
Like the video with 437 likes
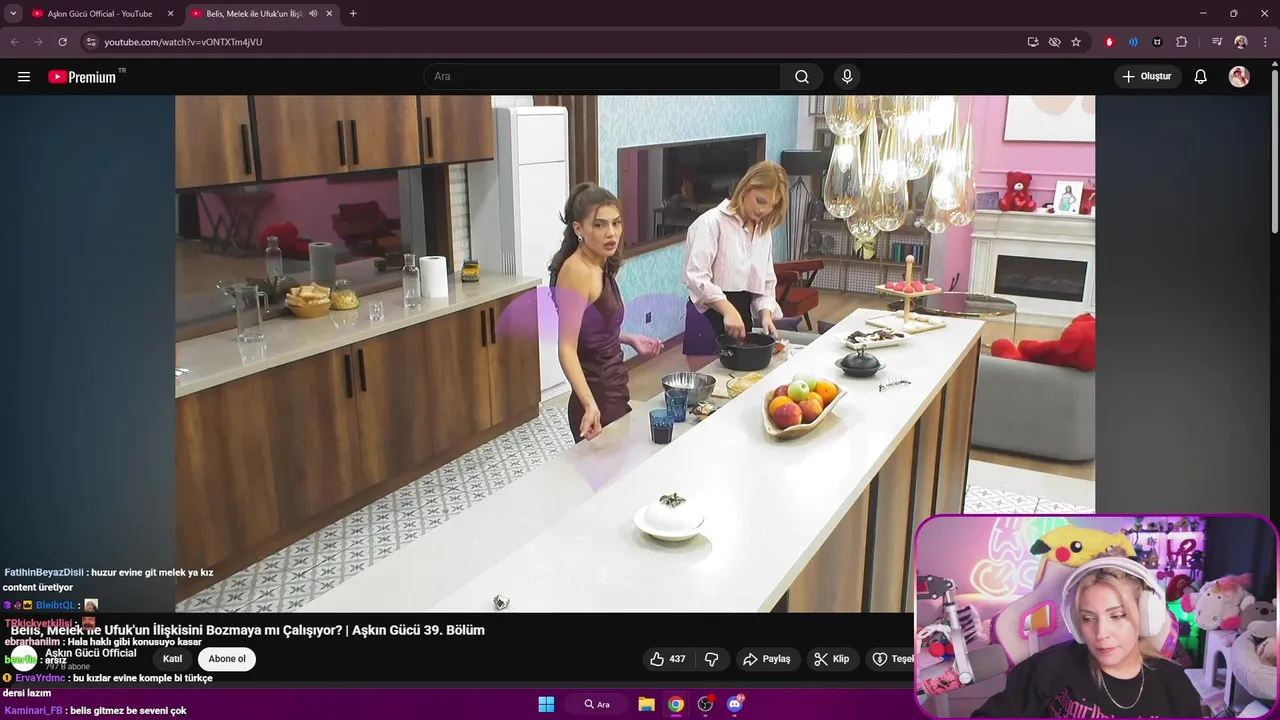point(668,659)
